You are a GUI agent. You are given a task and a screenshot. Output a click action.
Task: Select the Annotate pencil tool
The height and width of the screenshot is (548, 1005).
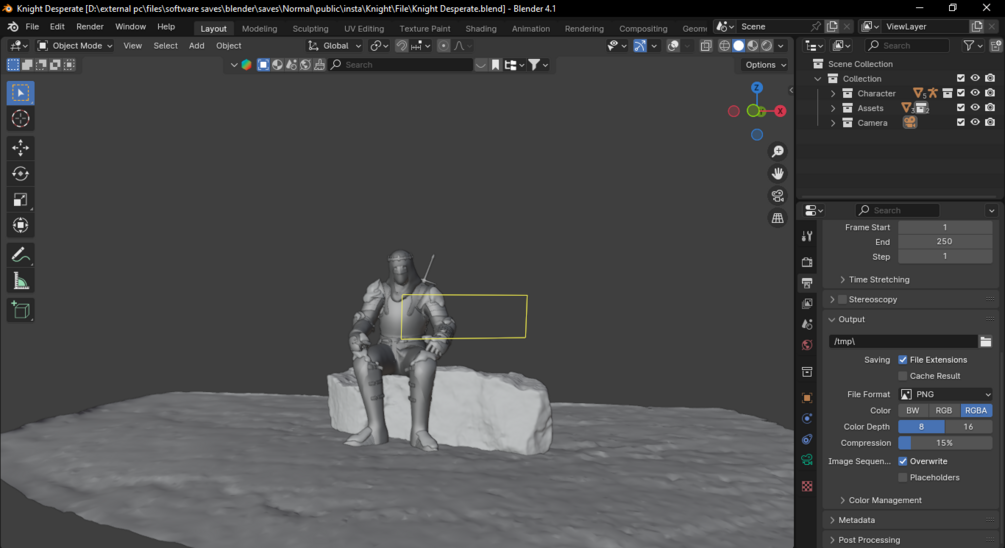21,255
